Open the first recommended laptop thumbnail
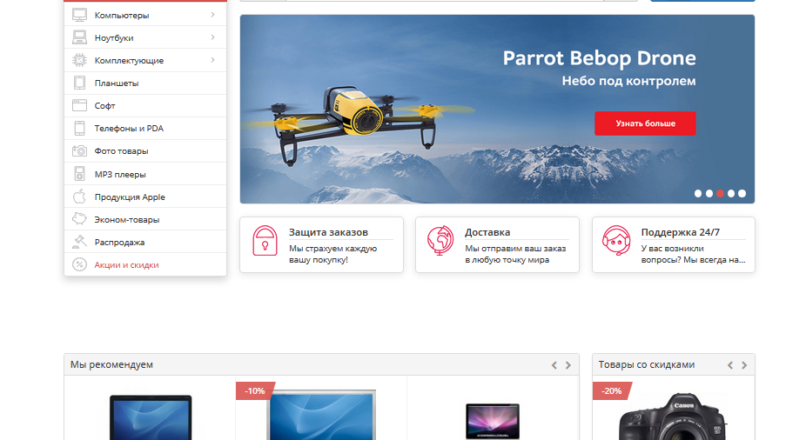Screen dimensions: 806x440 pos(151,417)
